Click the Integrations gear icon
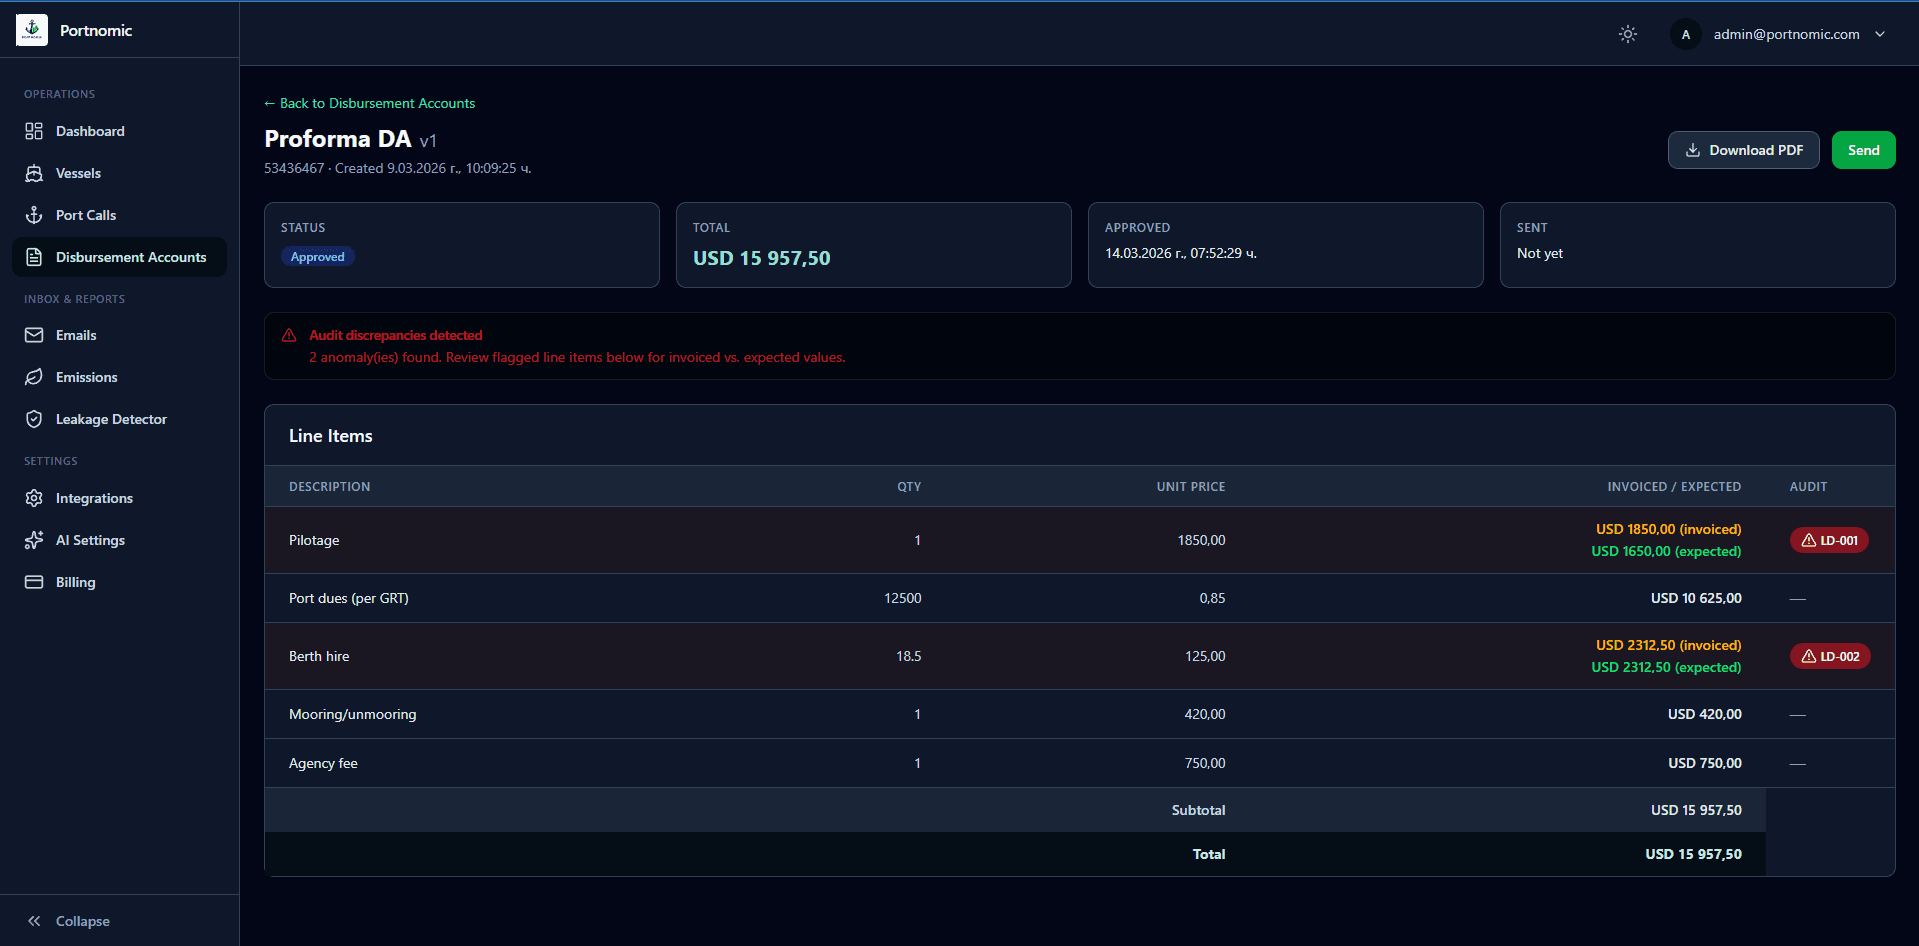 [34, 498]
